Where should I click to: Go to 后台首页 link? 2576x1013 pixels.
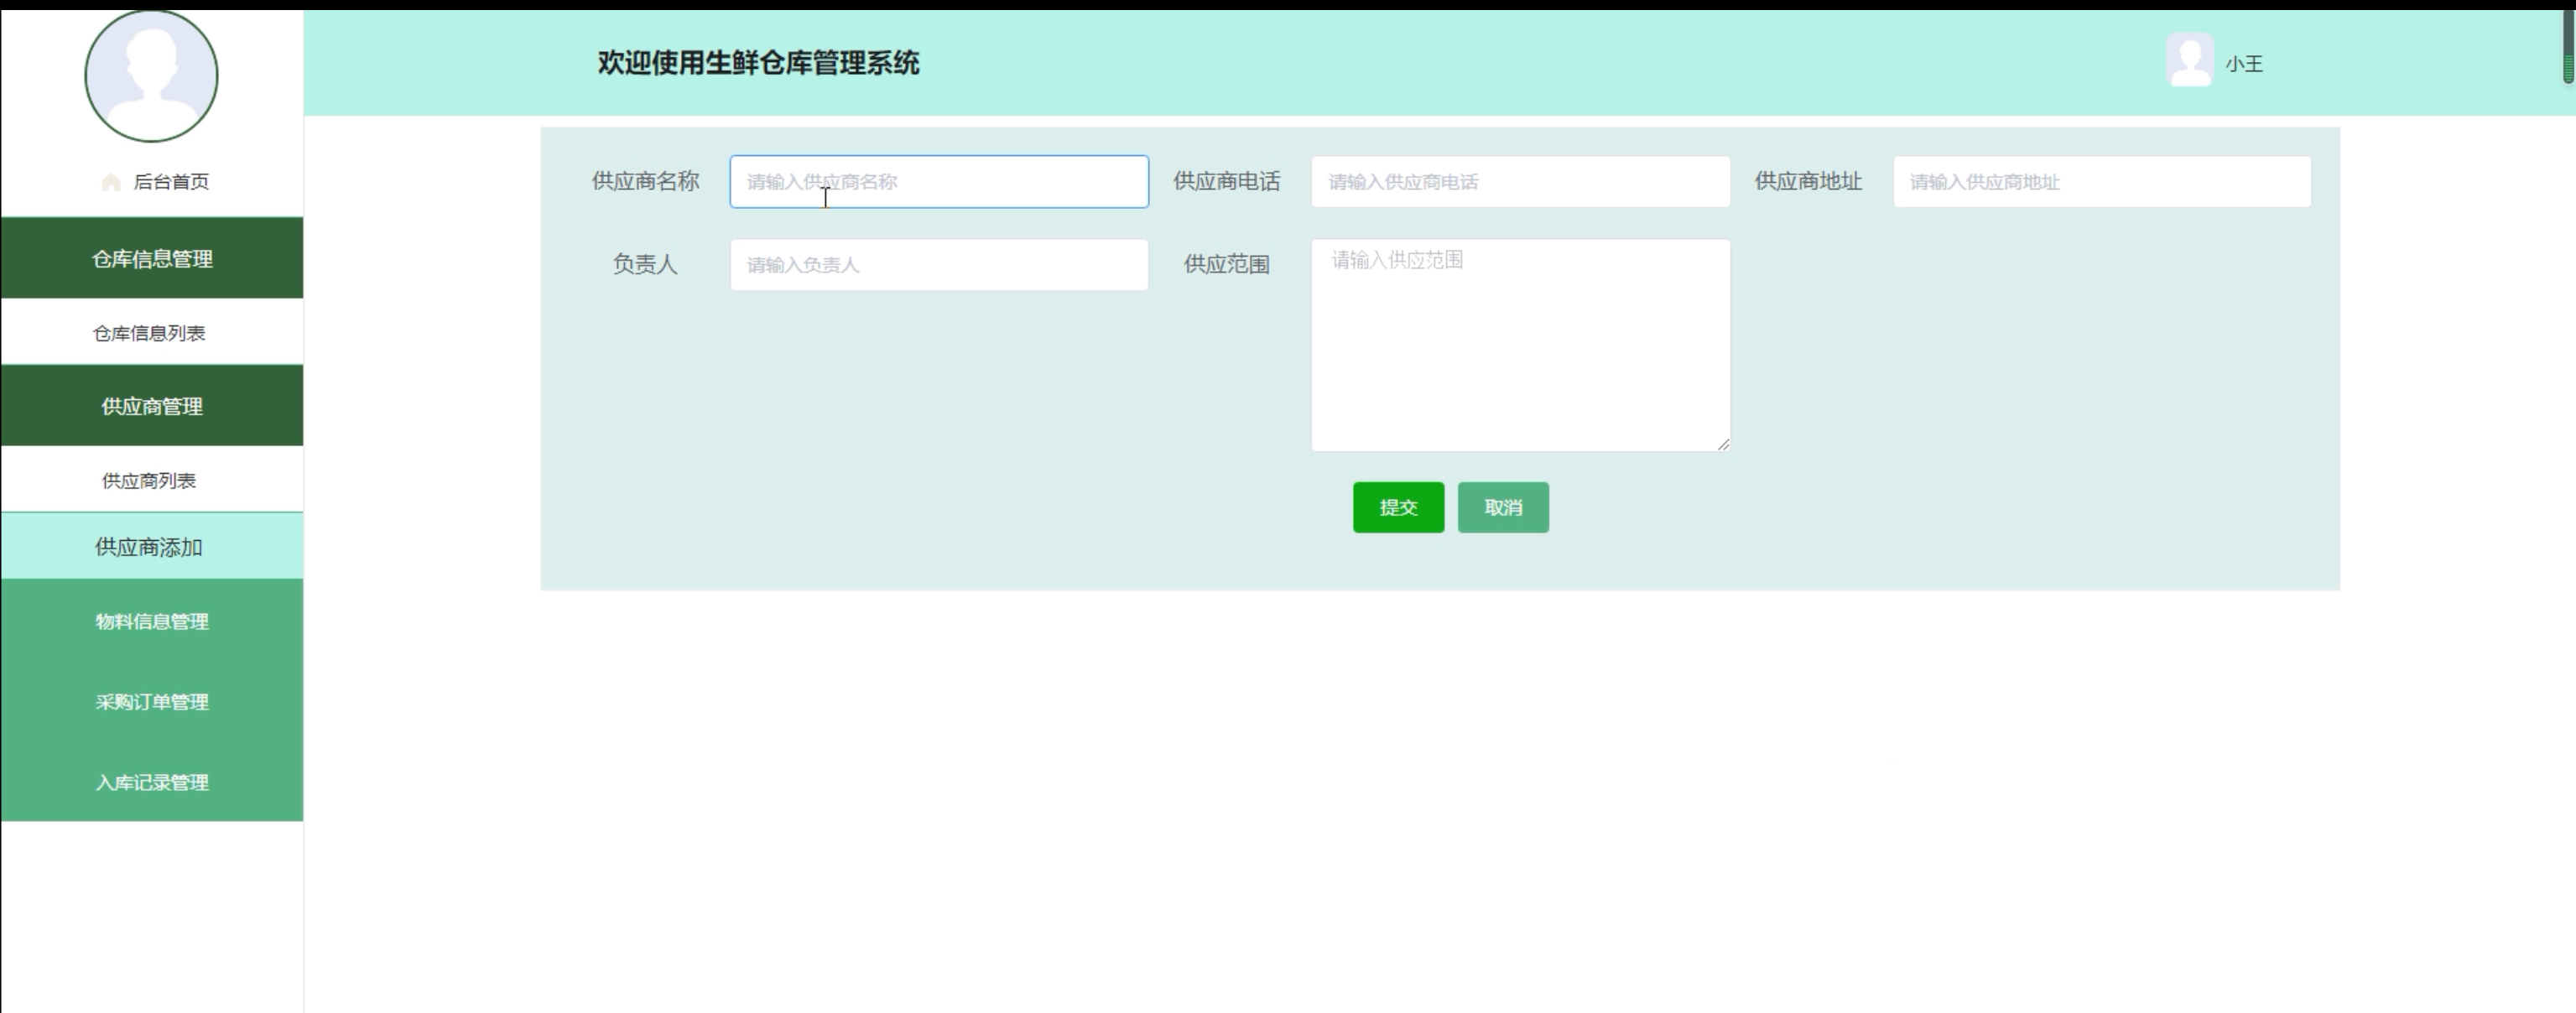click(x=171, y=182)
